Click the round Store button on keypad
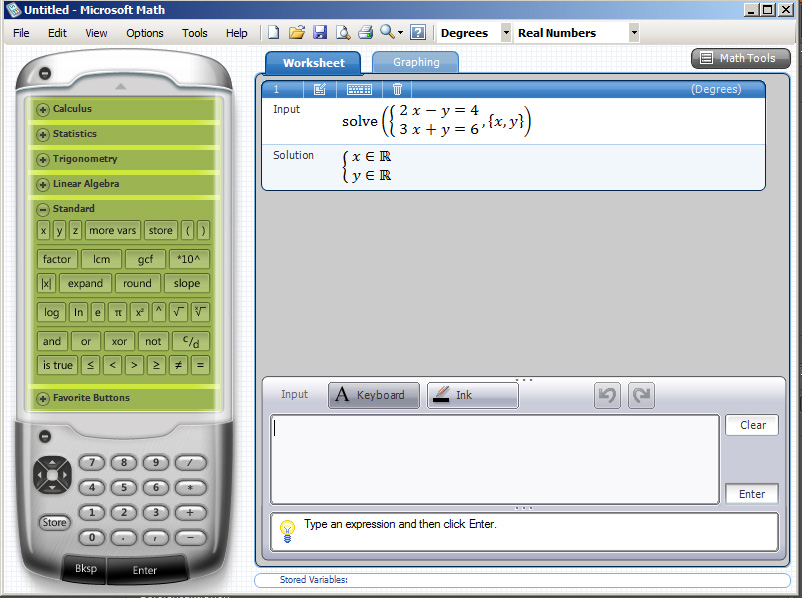 54,522
